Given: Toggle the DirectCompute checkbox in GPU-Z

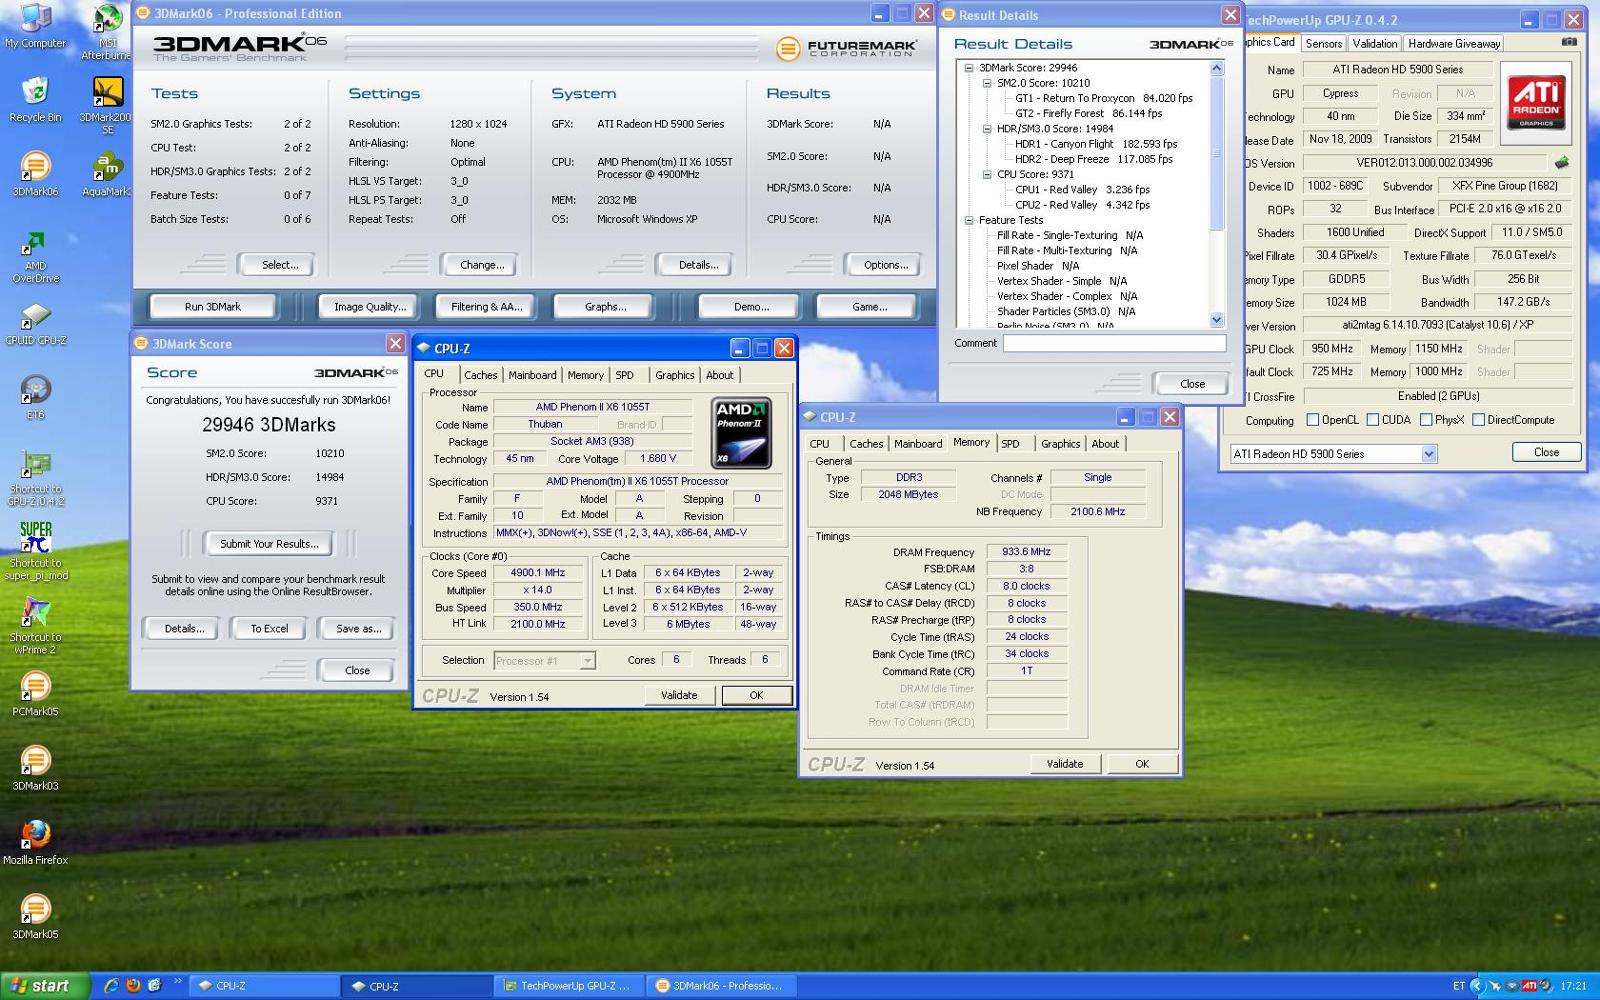Looking at the screenshot, I should (1478, 420).
